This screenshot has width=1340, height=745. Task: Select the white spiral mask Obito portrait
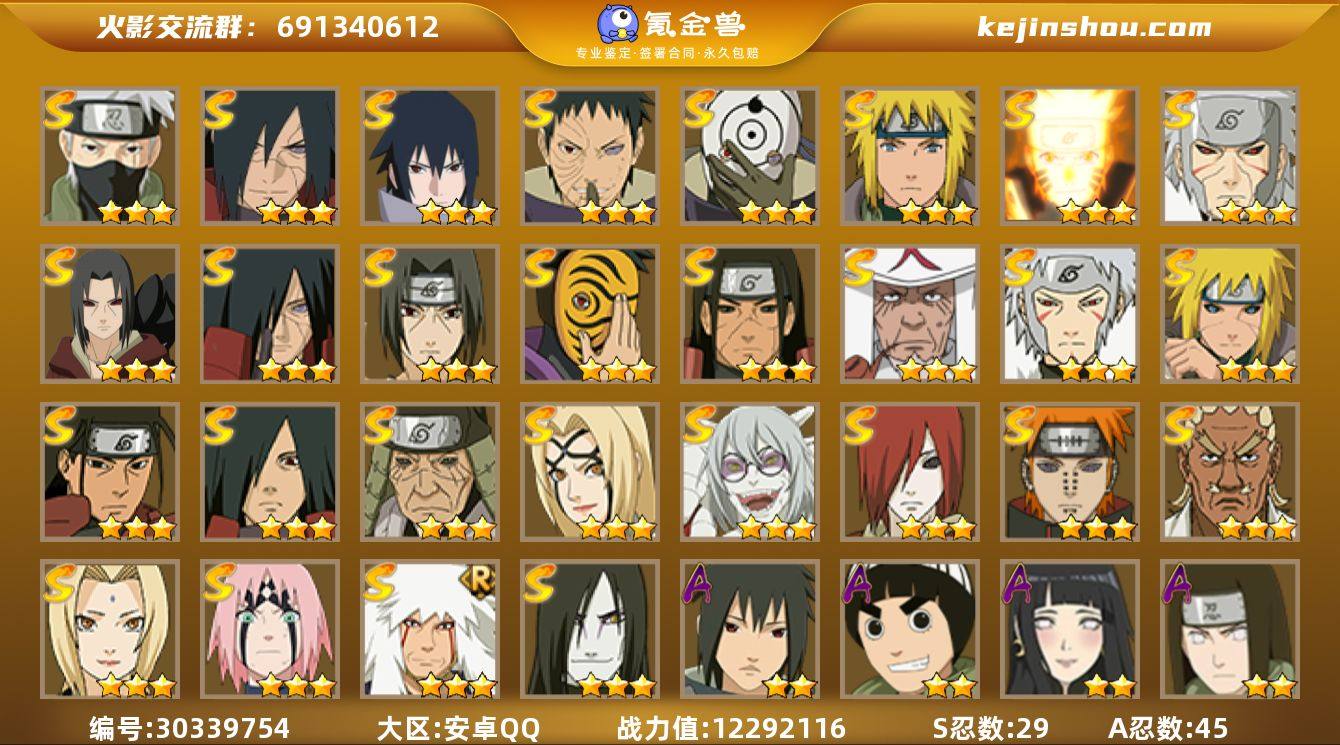click(x=750, y=156)
